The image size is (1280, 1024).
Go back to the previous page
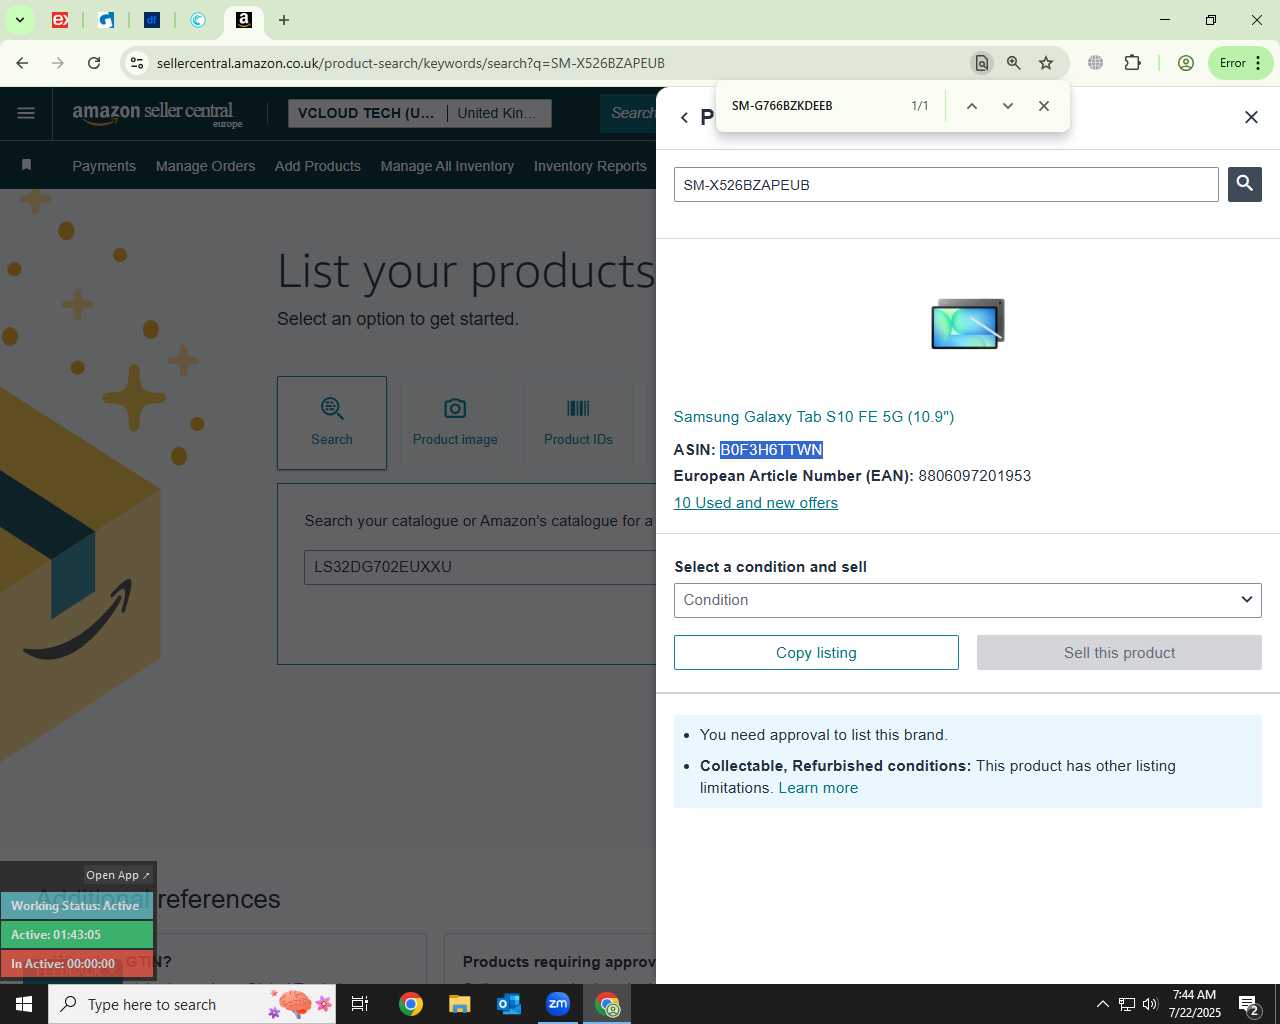click(x=22, y=63)
